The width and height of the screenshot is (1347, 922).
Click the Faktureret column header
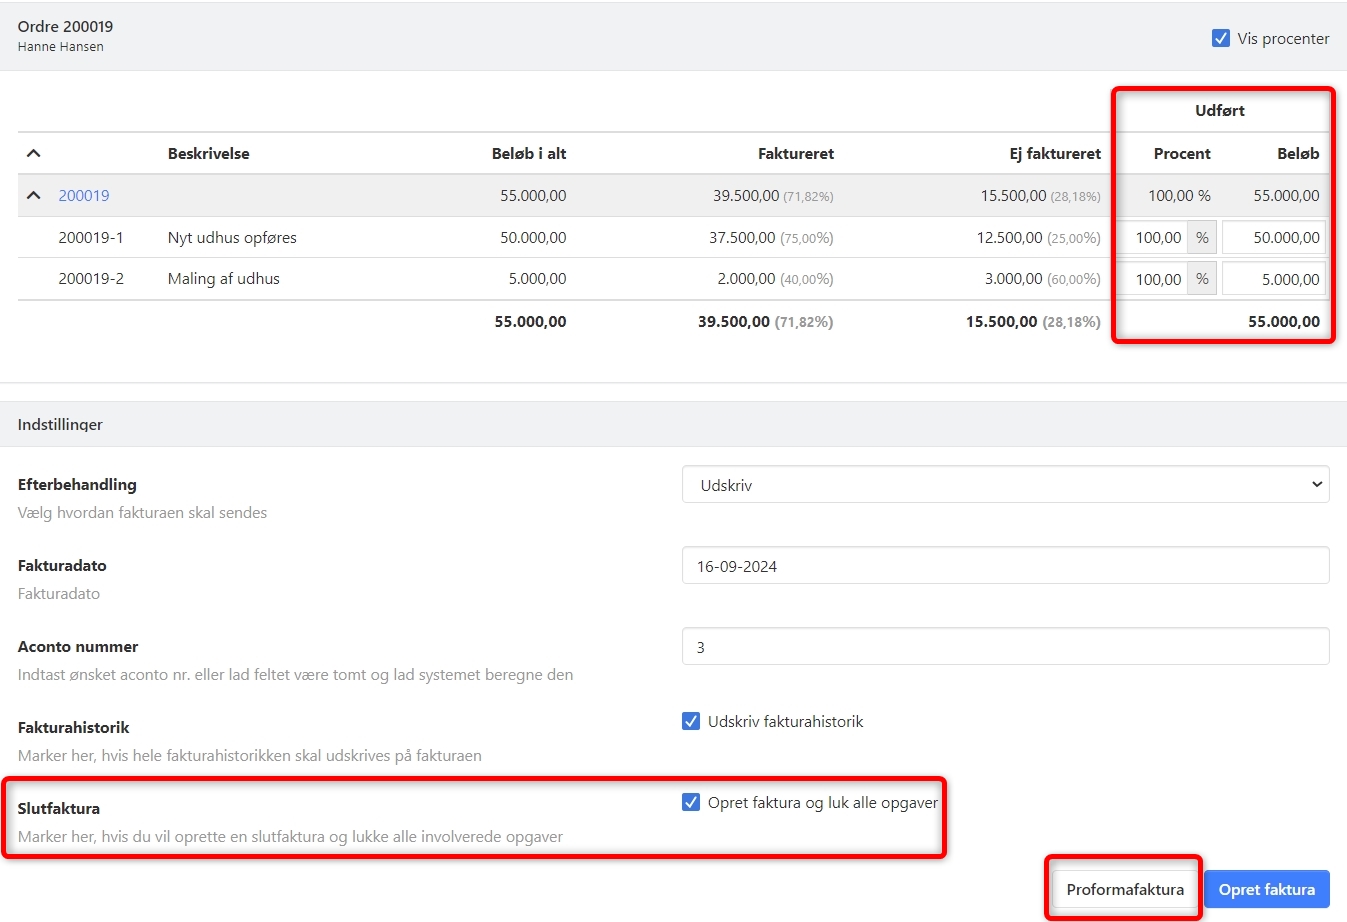tap(795, 154)
